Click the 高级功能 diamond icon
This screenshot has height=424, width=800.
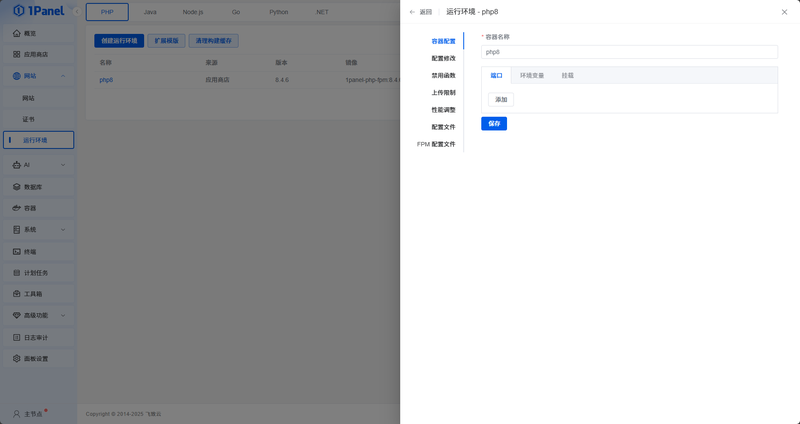[16, 315]
